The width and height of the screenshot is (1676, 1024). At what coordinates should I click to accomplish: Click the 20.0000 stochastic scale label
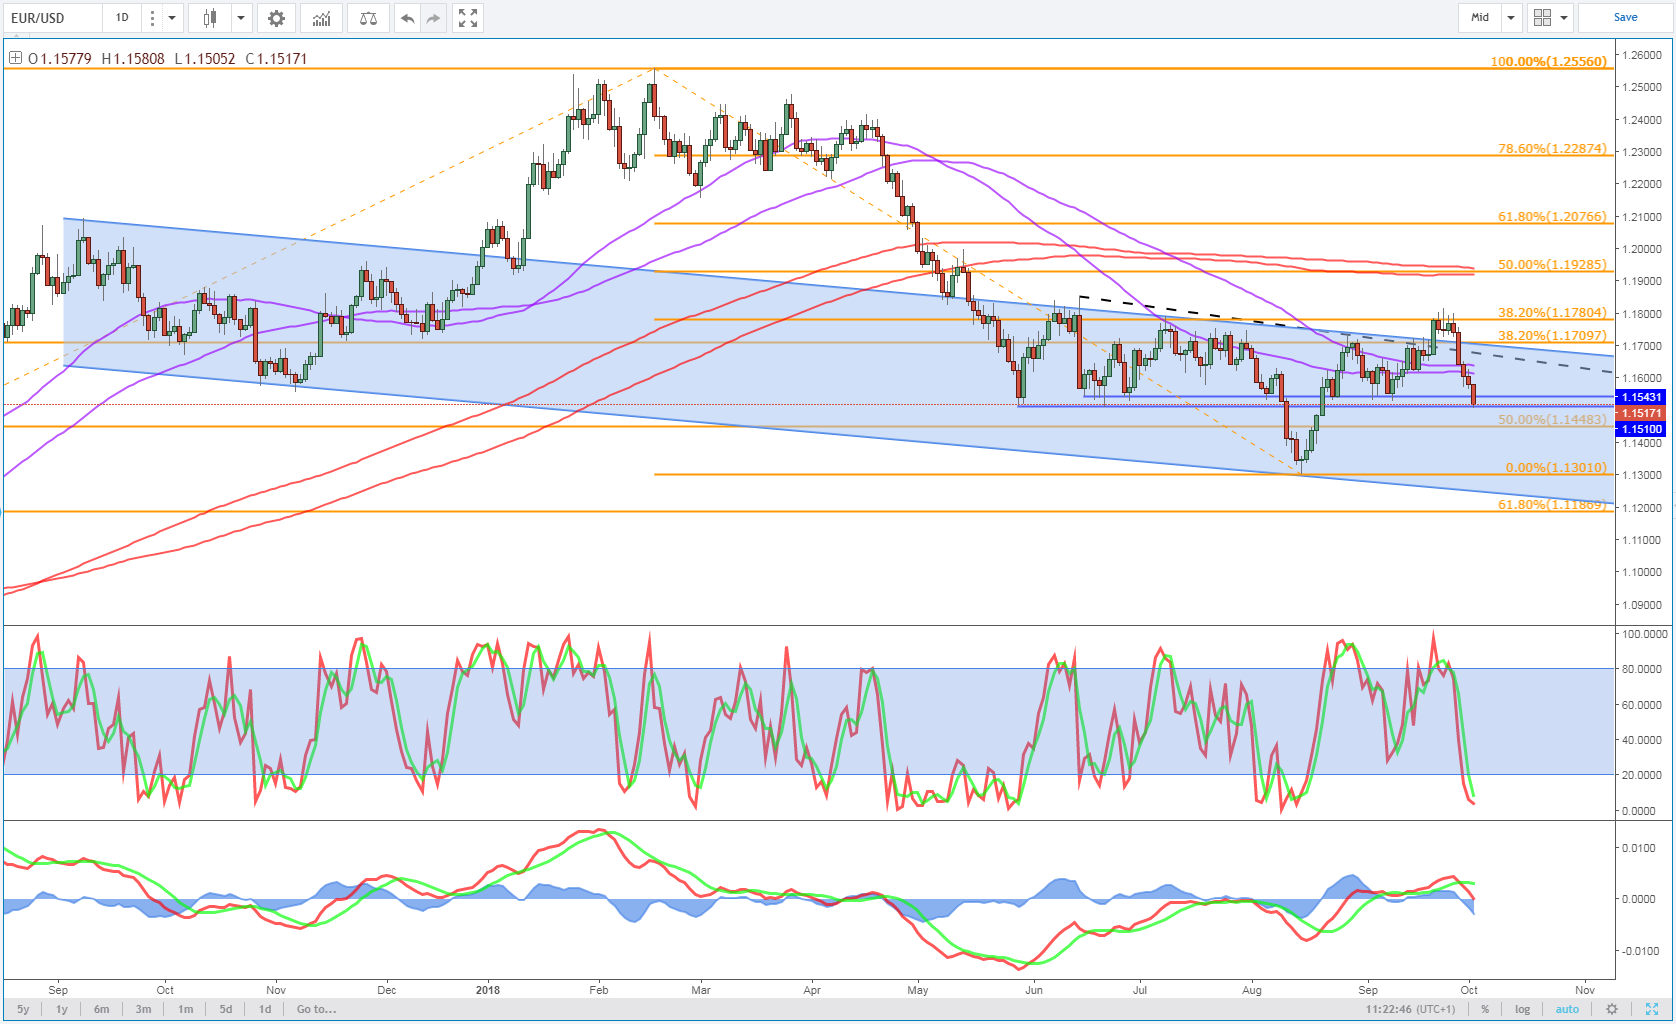click(x=1644, y=775)
